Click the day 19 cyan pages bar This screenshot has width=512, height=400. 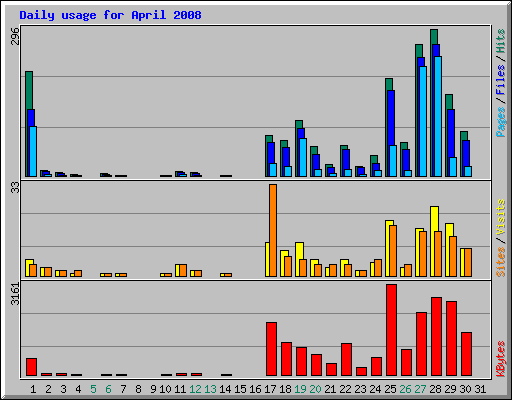pyautogui.click(x=303, y=157)
